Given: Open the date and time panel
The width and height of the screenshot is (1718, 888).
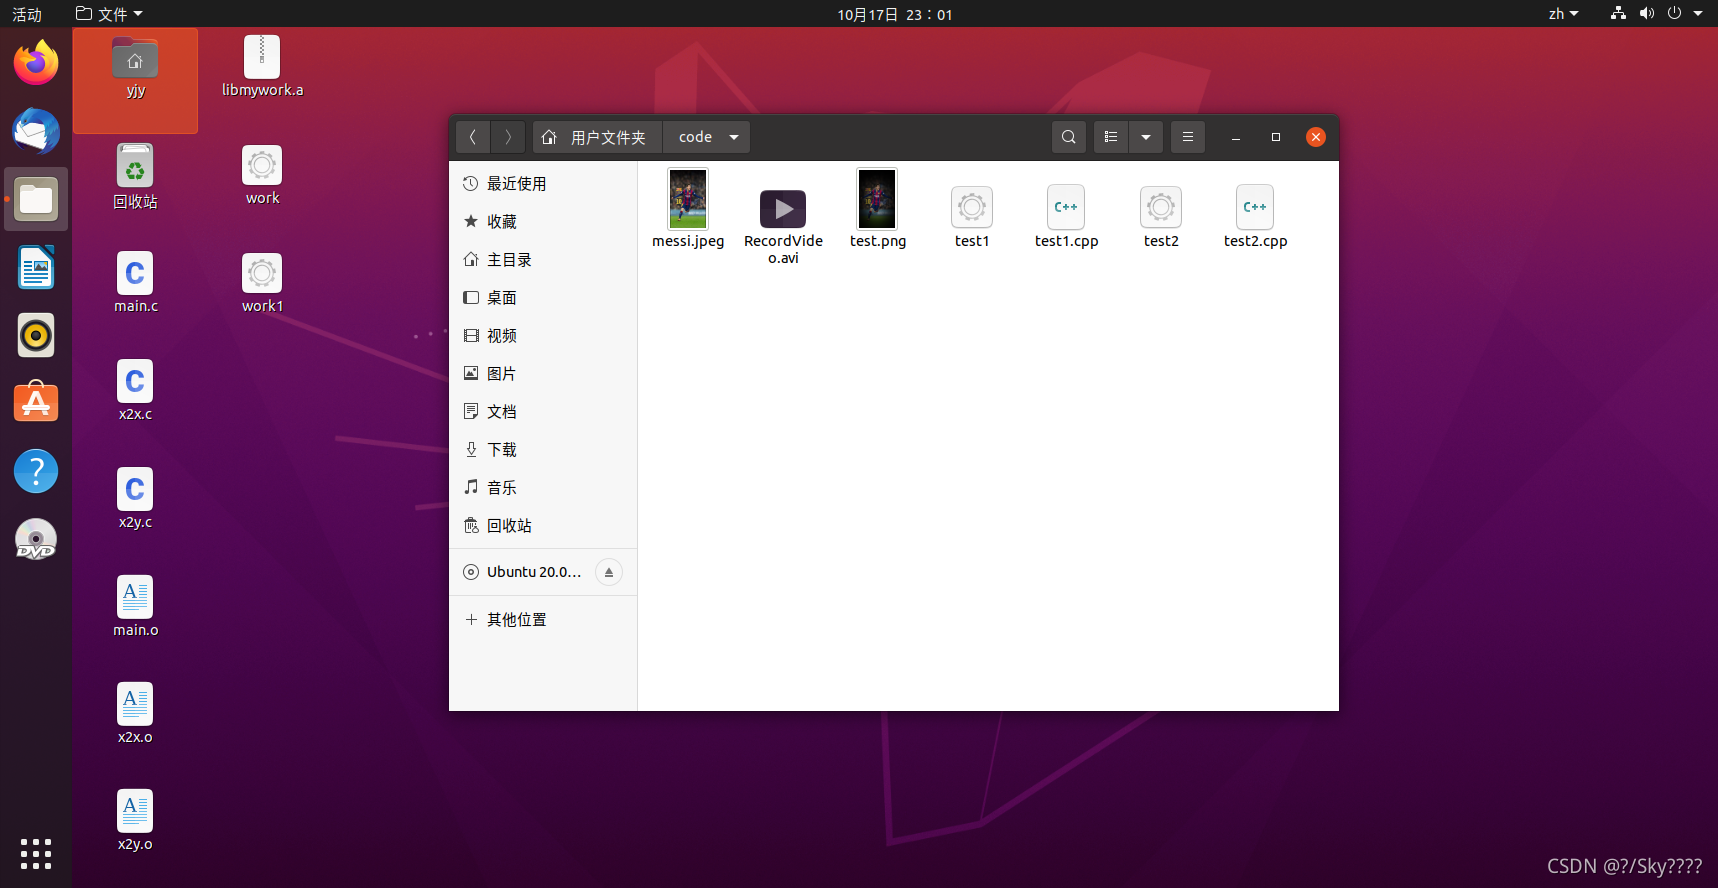Looking at the screenshot, I should 895,14.
